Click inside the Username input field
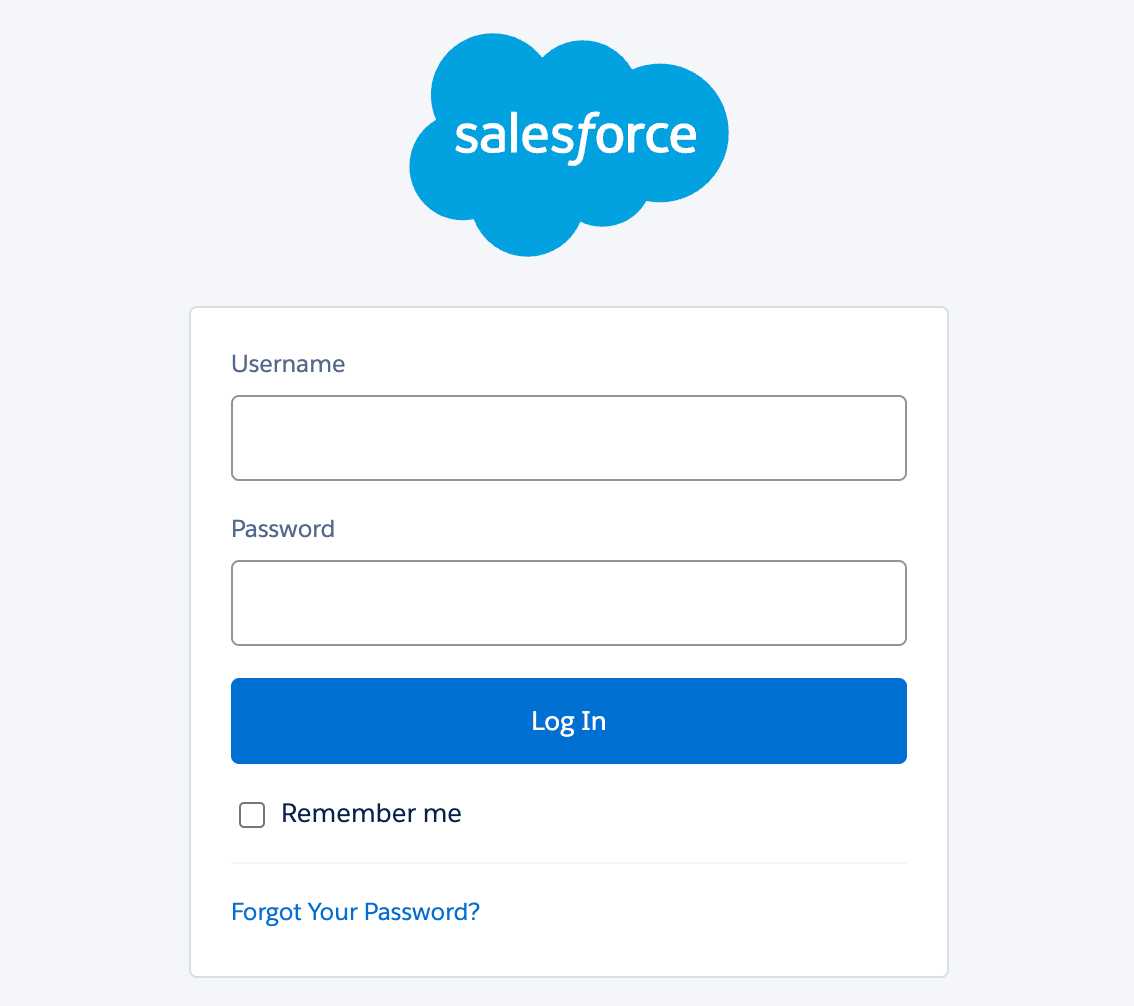This screenshot has width=1134, height=1006. (568, 438)
